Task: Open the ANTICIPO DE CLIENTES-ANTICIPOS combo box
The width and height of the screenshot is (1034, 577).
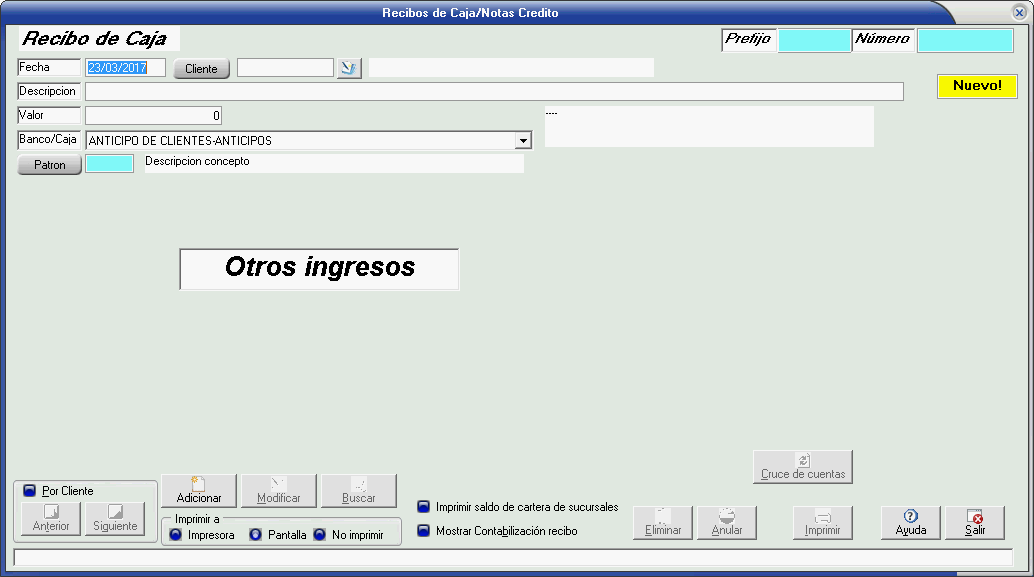Action: [x=300, y=141]
